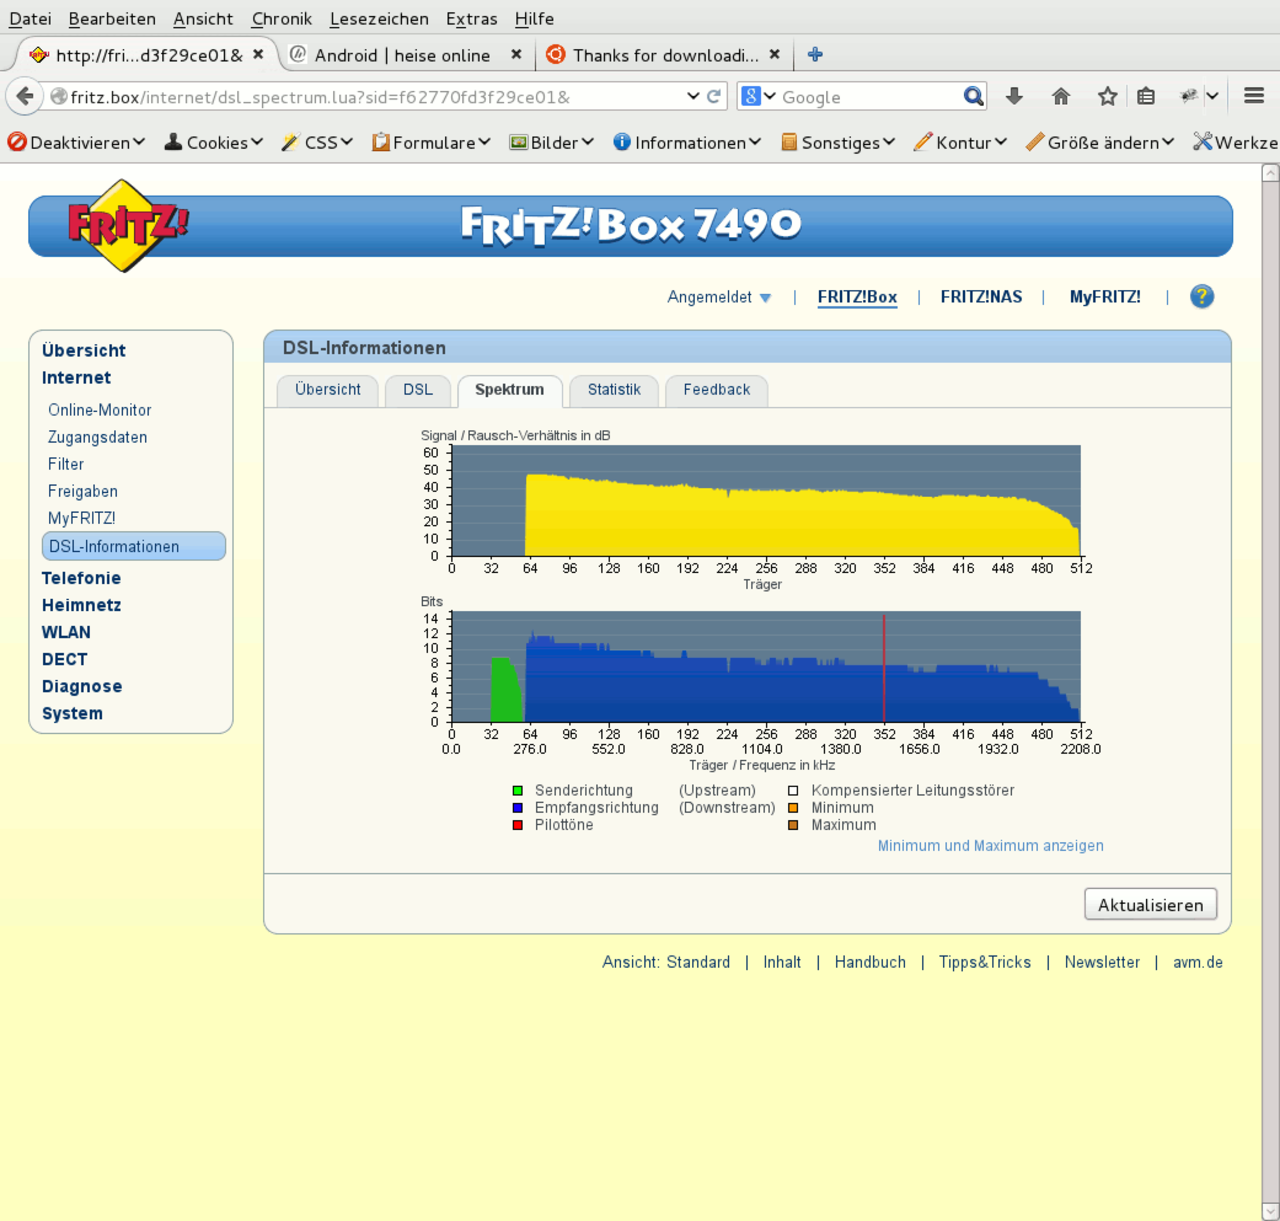Open the Extras menu

tap(471, 18)
